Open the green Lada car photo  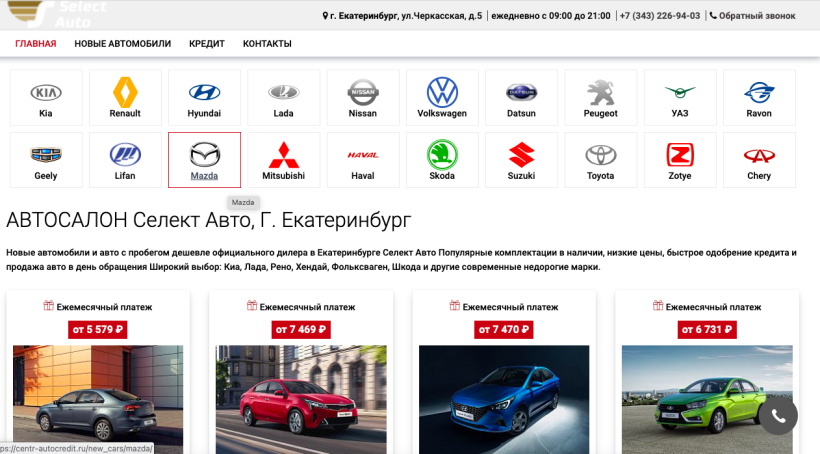[707, 400]
